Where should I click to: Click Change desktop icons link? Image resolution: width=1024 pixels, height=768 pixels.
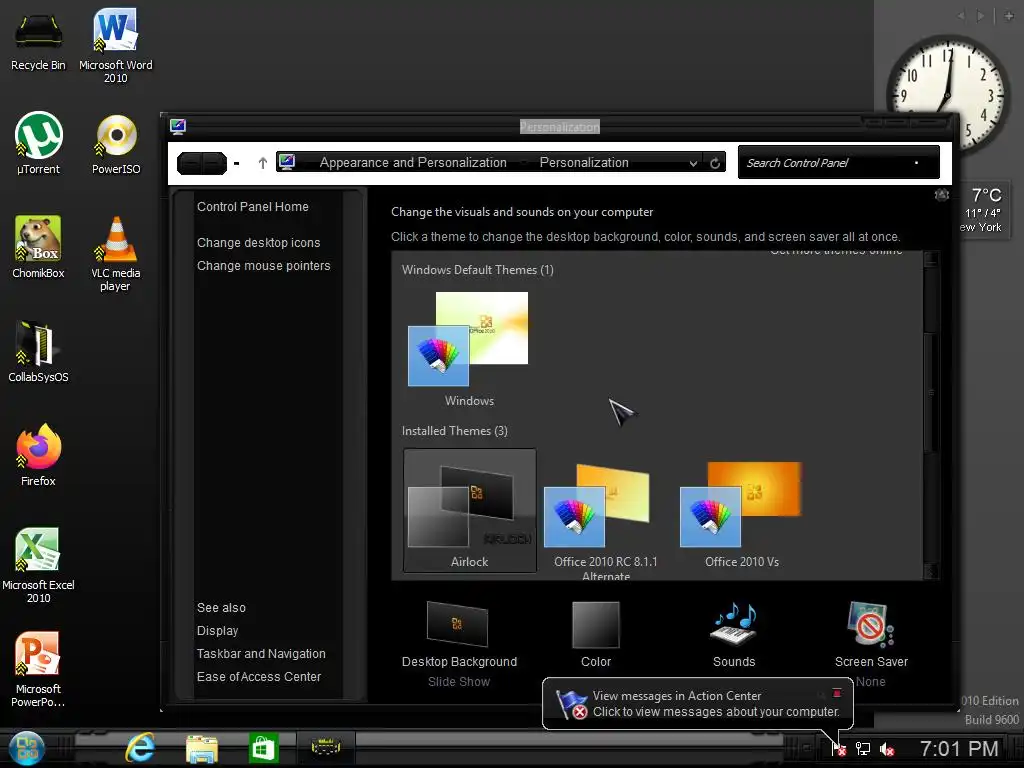[x=259, y=243]
